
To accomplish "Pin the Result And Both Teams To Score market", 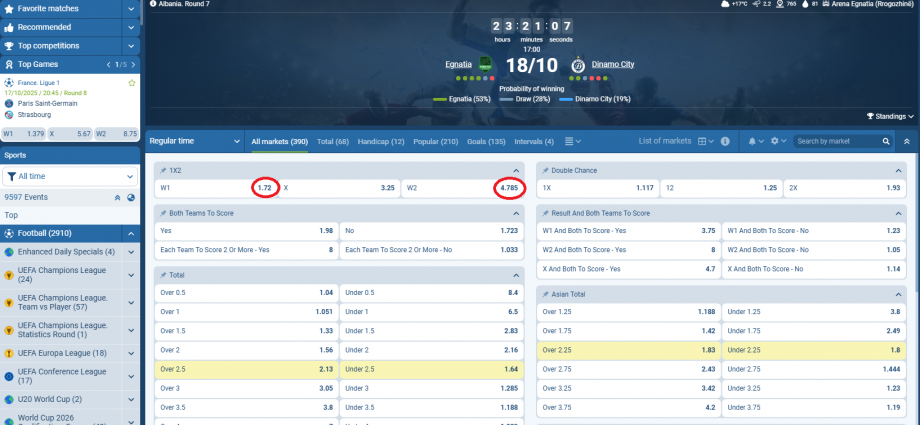I will coord(546,214).
